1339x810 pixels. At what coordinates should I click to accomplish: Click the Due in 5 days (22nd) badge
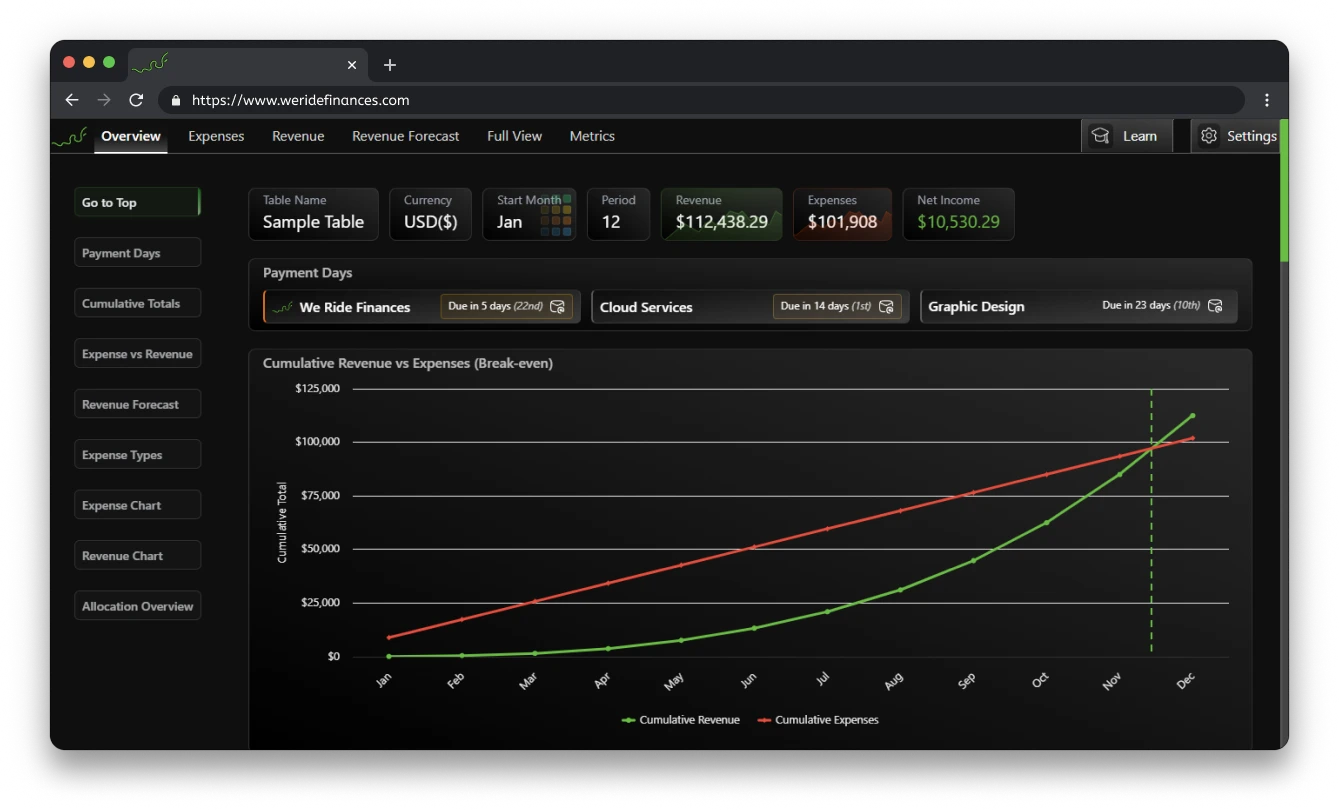(507, 307)
